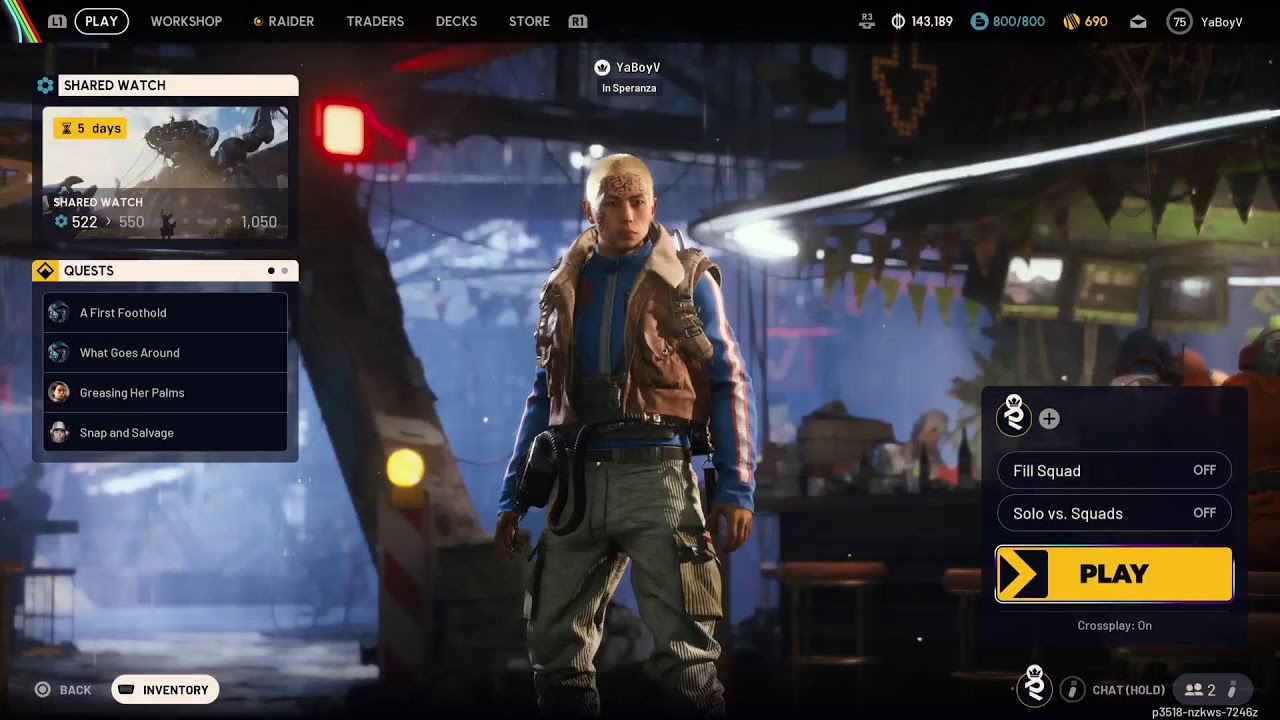Viewport: 1280px width, 720px height.
Task: Click the portrait icon for What Goes Around
Action: click(59, 353)
